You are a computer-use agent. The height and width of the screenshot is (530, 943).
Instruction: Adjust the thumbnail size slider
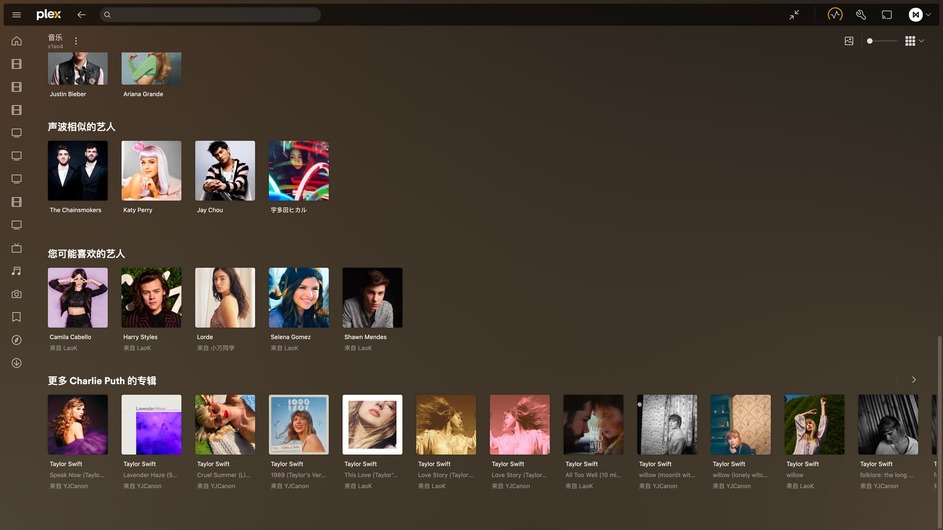(x=882, y=41)
